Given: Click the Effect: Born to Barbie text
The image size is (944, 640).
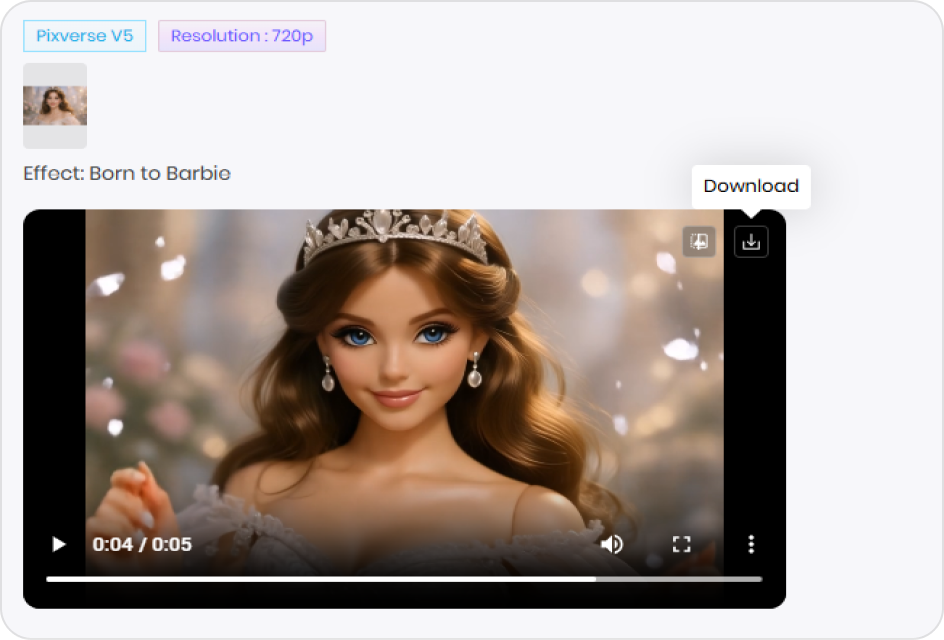Looking at the screenshot, I should (x=127, y=173).
